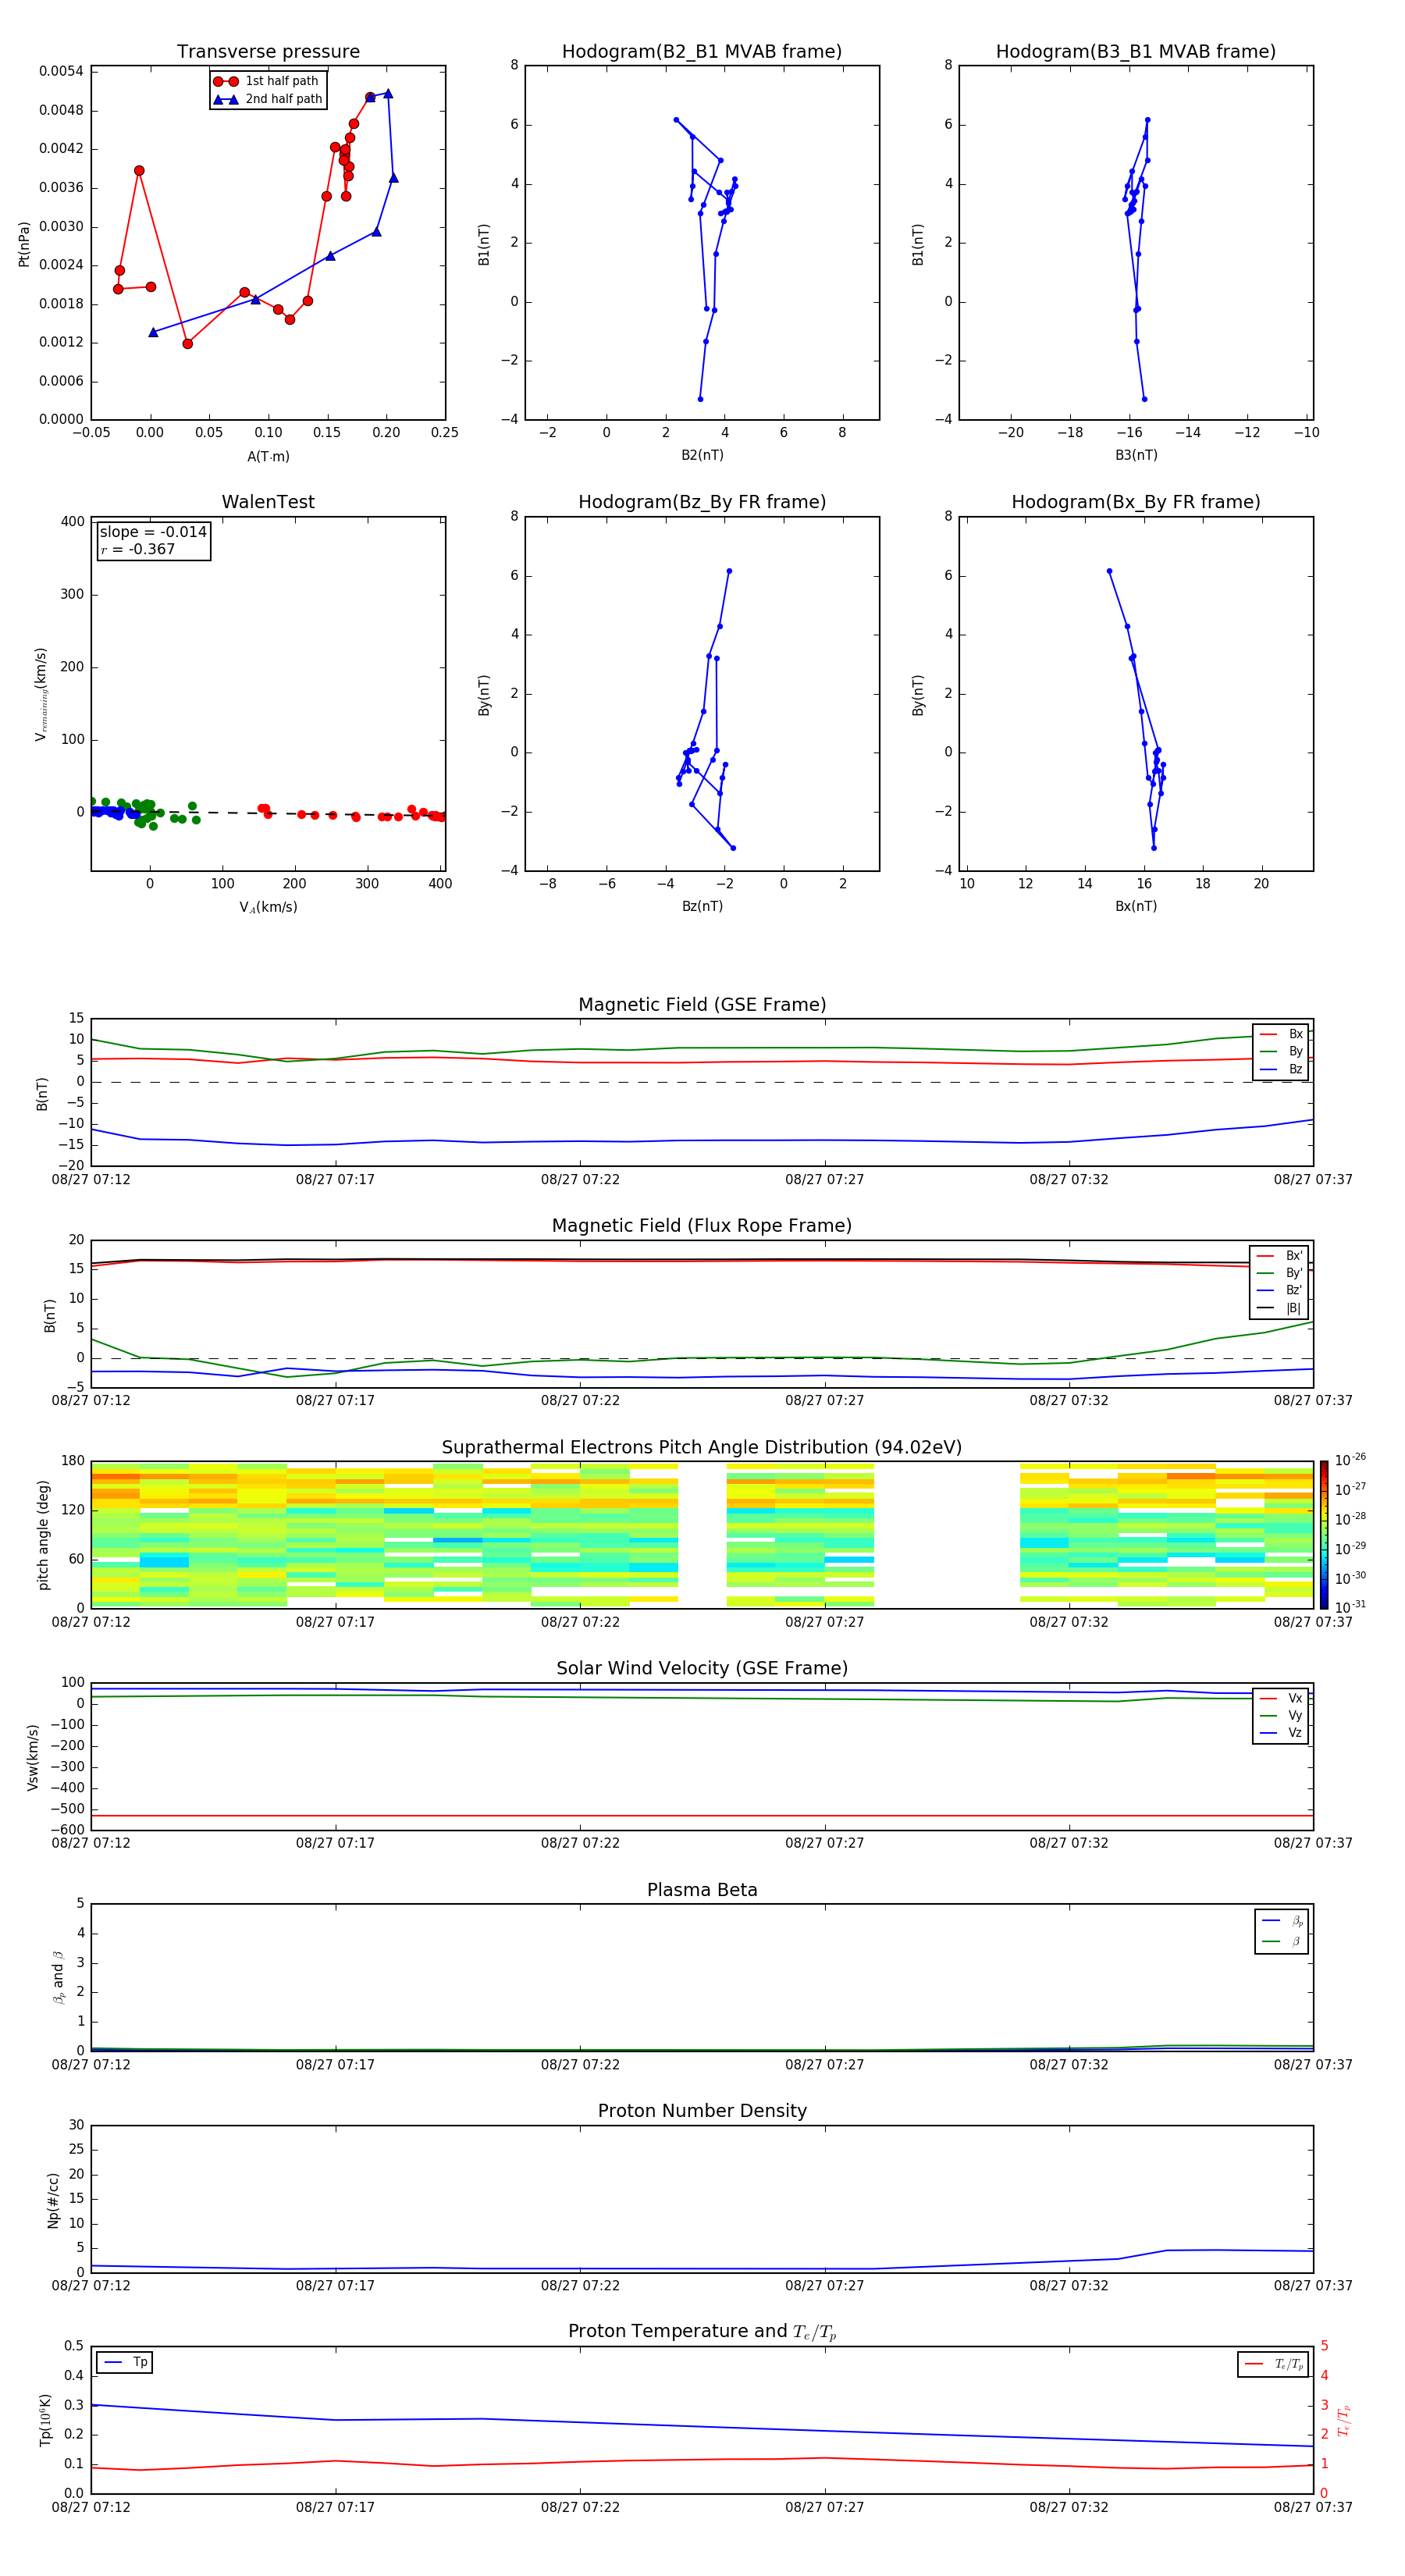Click the "Solar Wind Velocity (GSE Frame)" title

tap(702, 1668)
